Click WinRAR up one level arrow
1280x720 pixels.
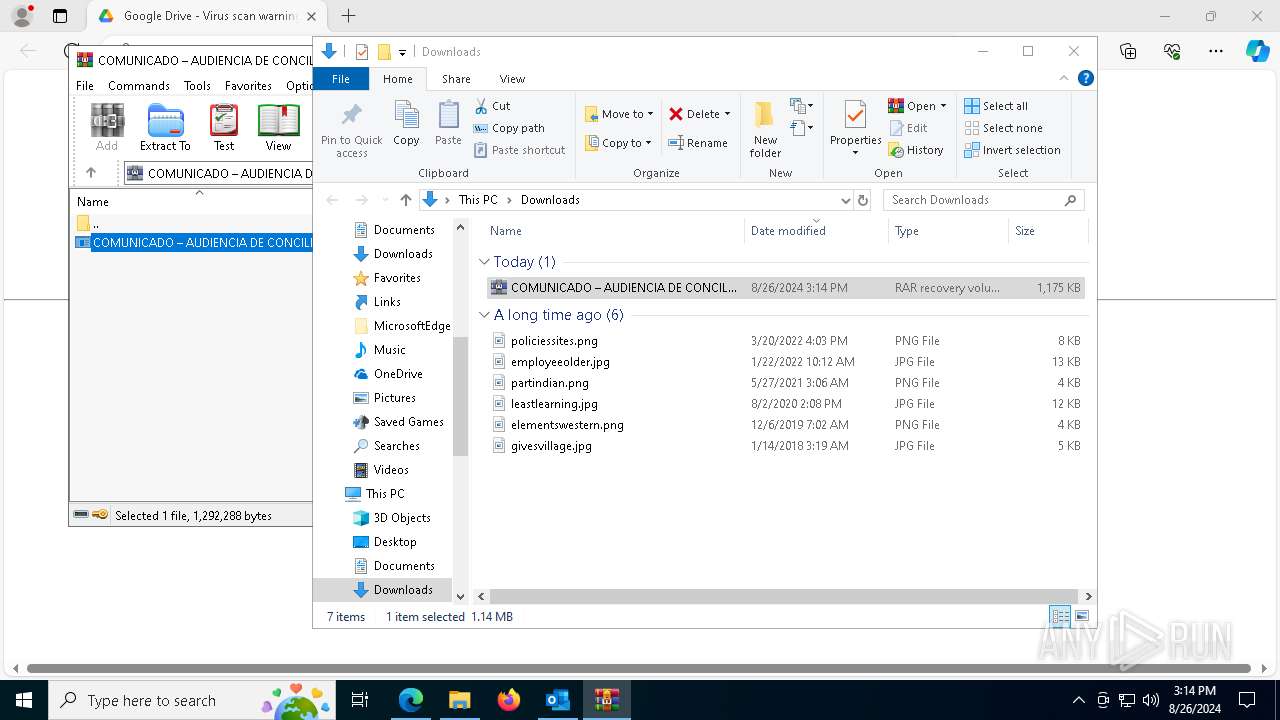pyautogui.click(x=91, y=173)
